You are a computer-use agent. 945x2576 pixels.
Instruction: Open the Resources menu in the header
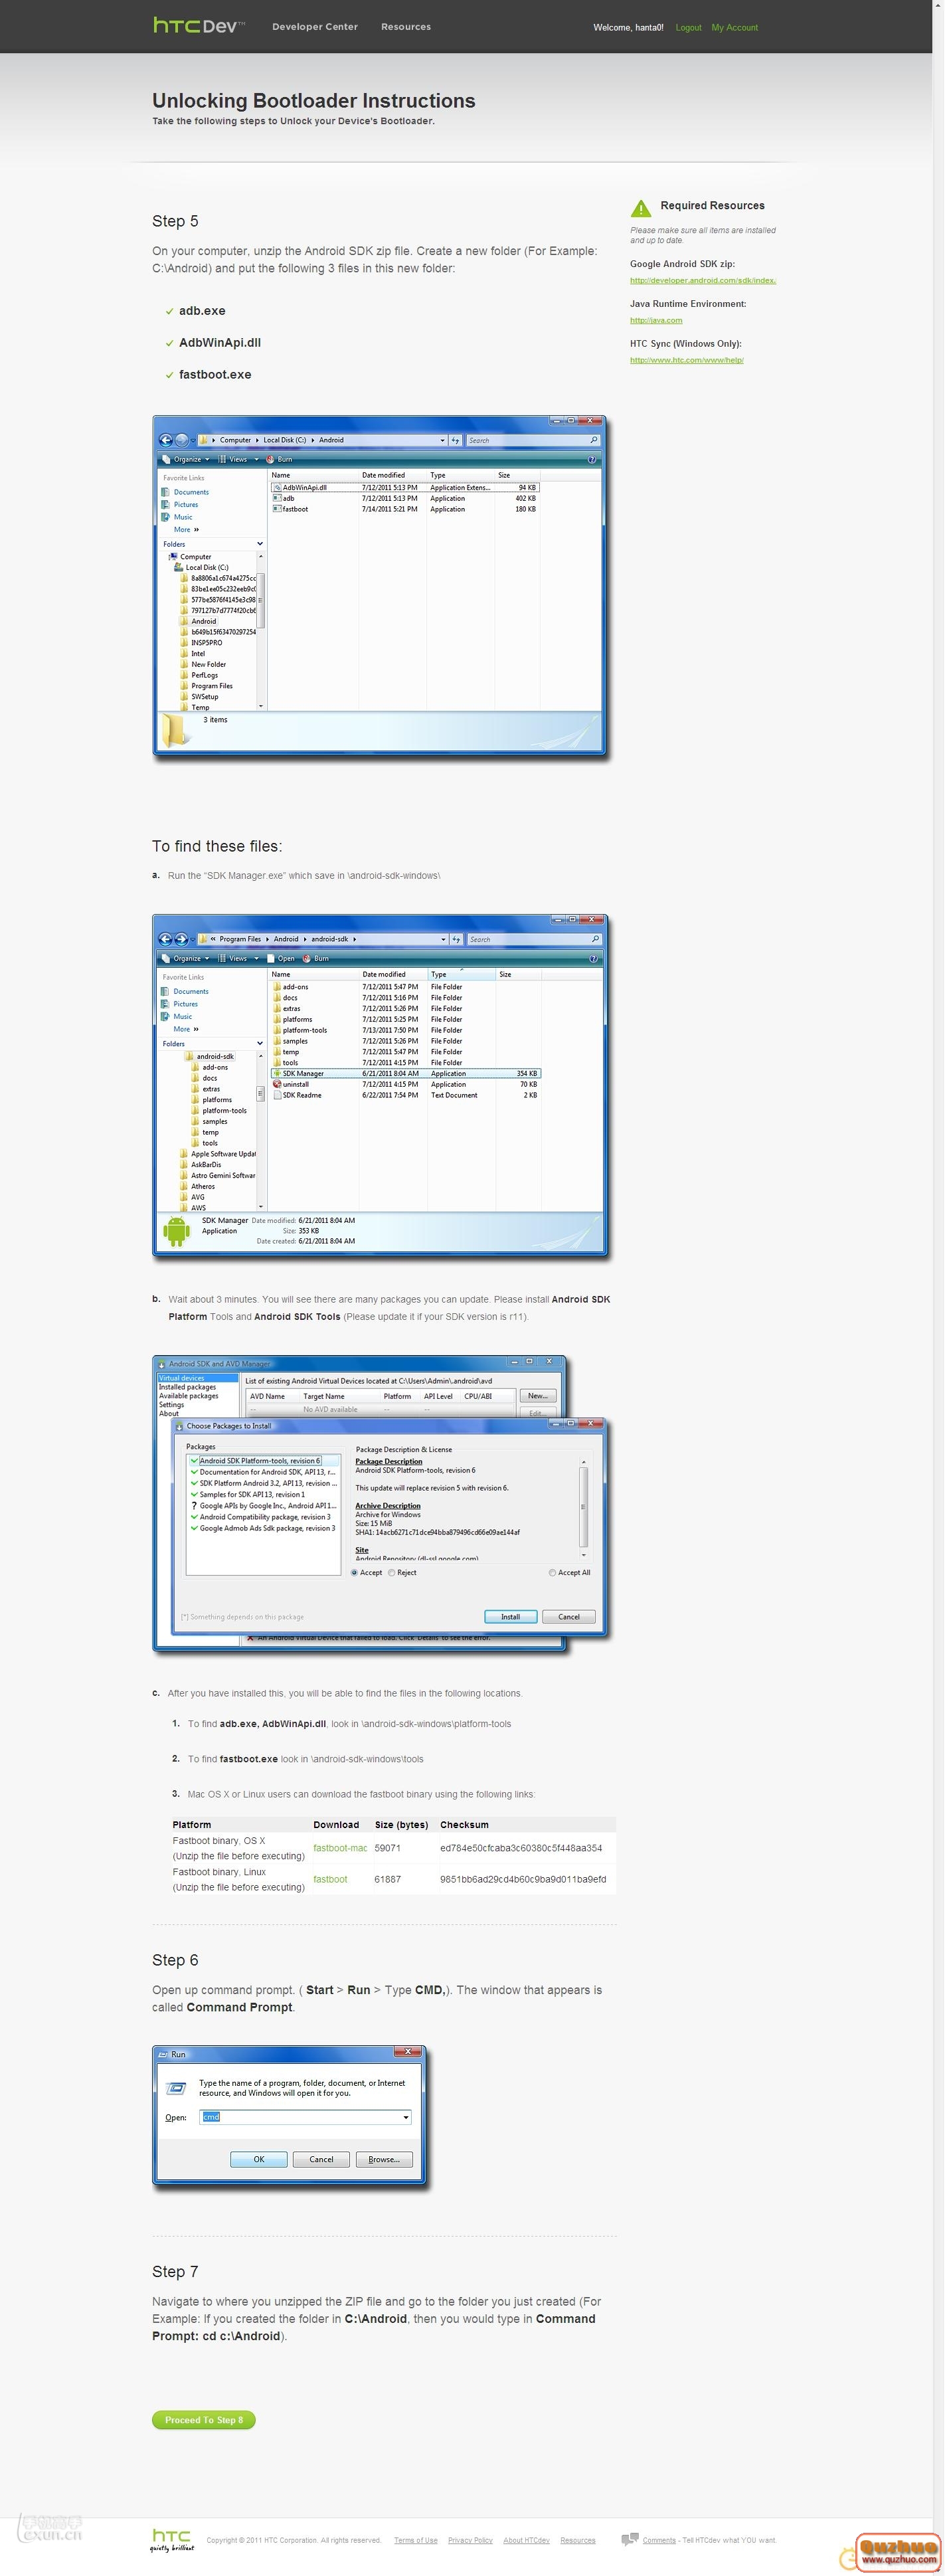(x=406, y=27)
